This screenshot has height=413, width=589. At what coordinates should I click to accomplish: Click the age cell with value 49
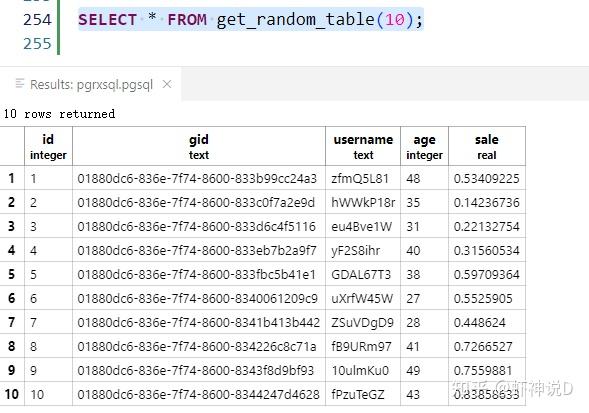(x=413, y=370)
